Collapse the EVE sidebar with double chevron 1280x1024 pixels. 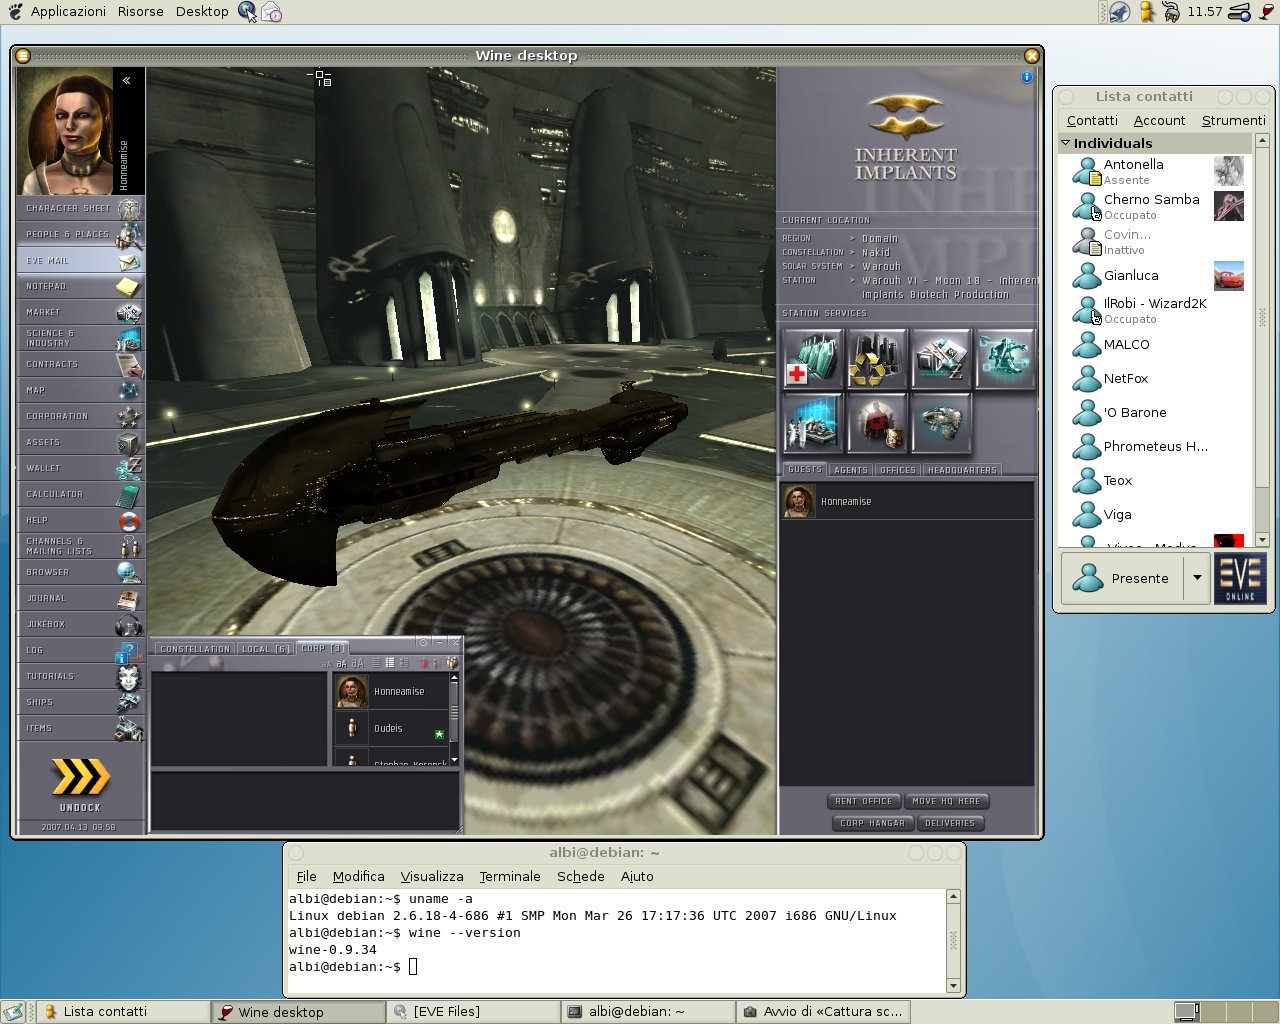127,80
